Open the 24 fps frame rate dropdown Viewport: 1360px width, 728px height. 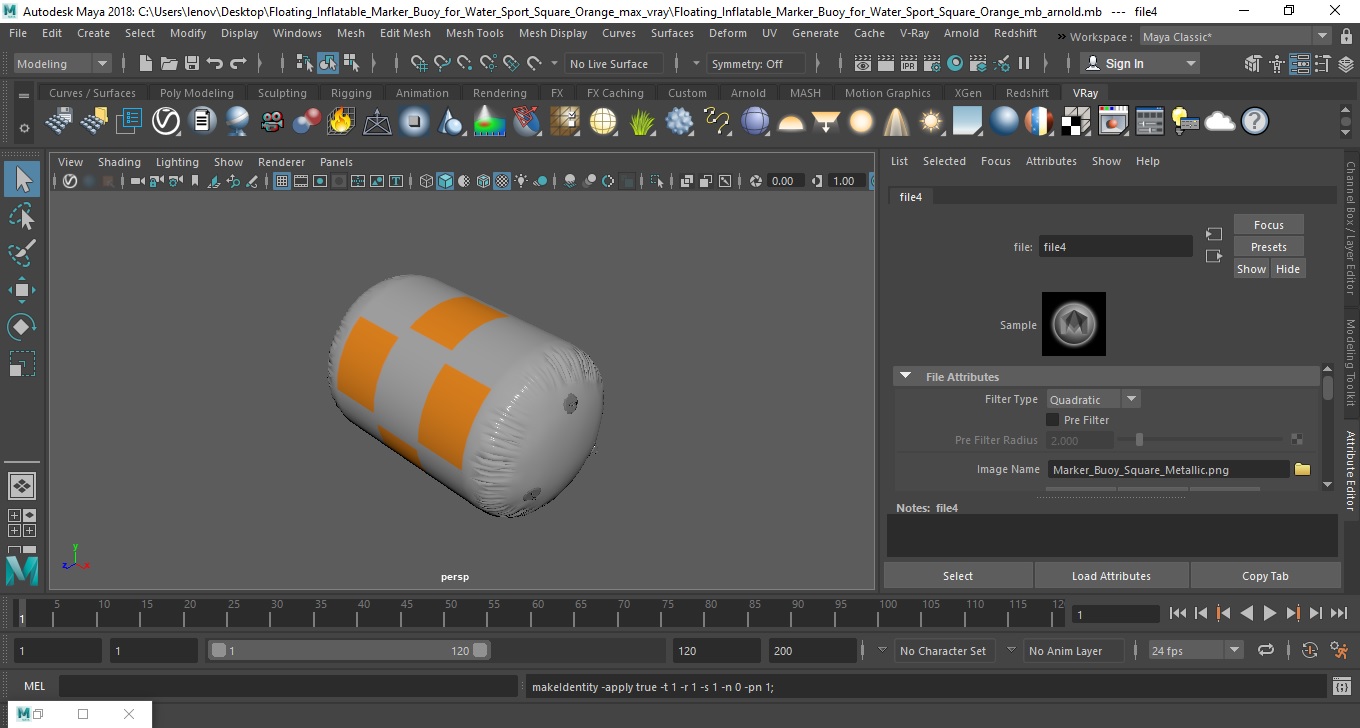pos(1196,650)
